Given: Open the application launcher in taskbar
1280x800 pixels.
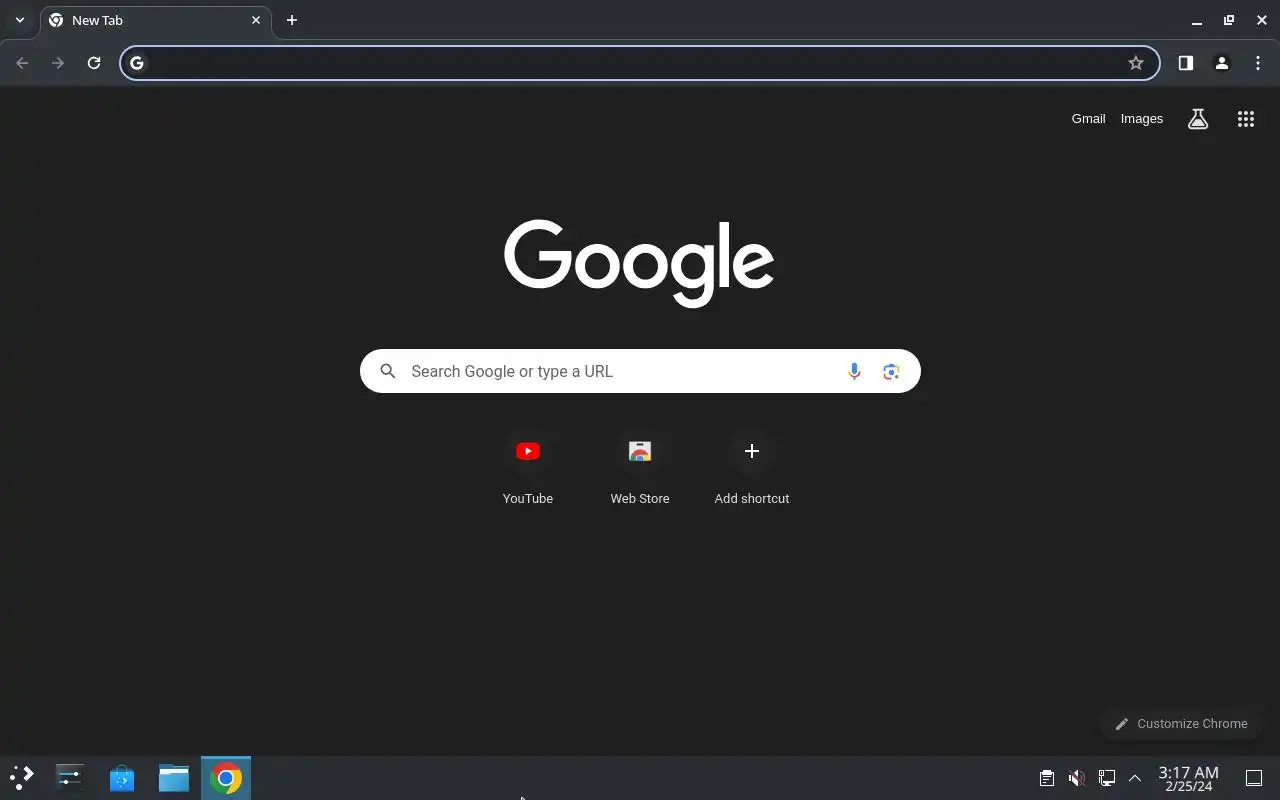Looking at the screenshot, I should tap(22, 777).
